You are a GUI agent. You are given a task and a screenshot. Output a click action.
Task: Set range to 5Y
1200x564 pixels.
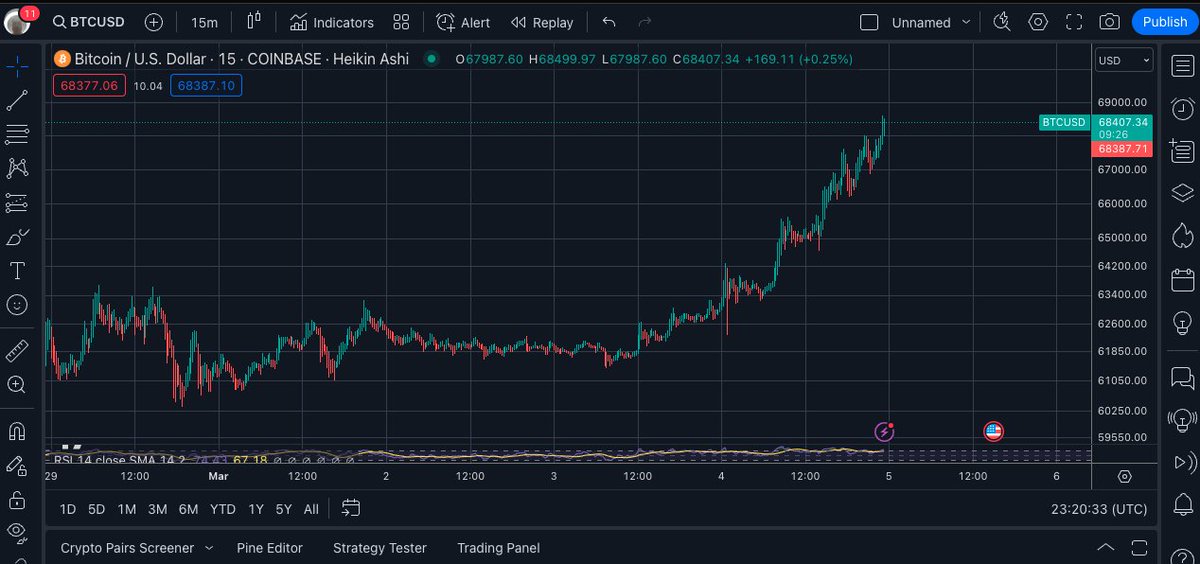coord(284,509)
